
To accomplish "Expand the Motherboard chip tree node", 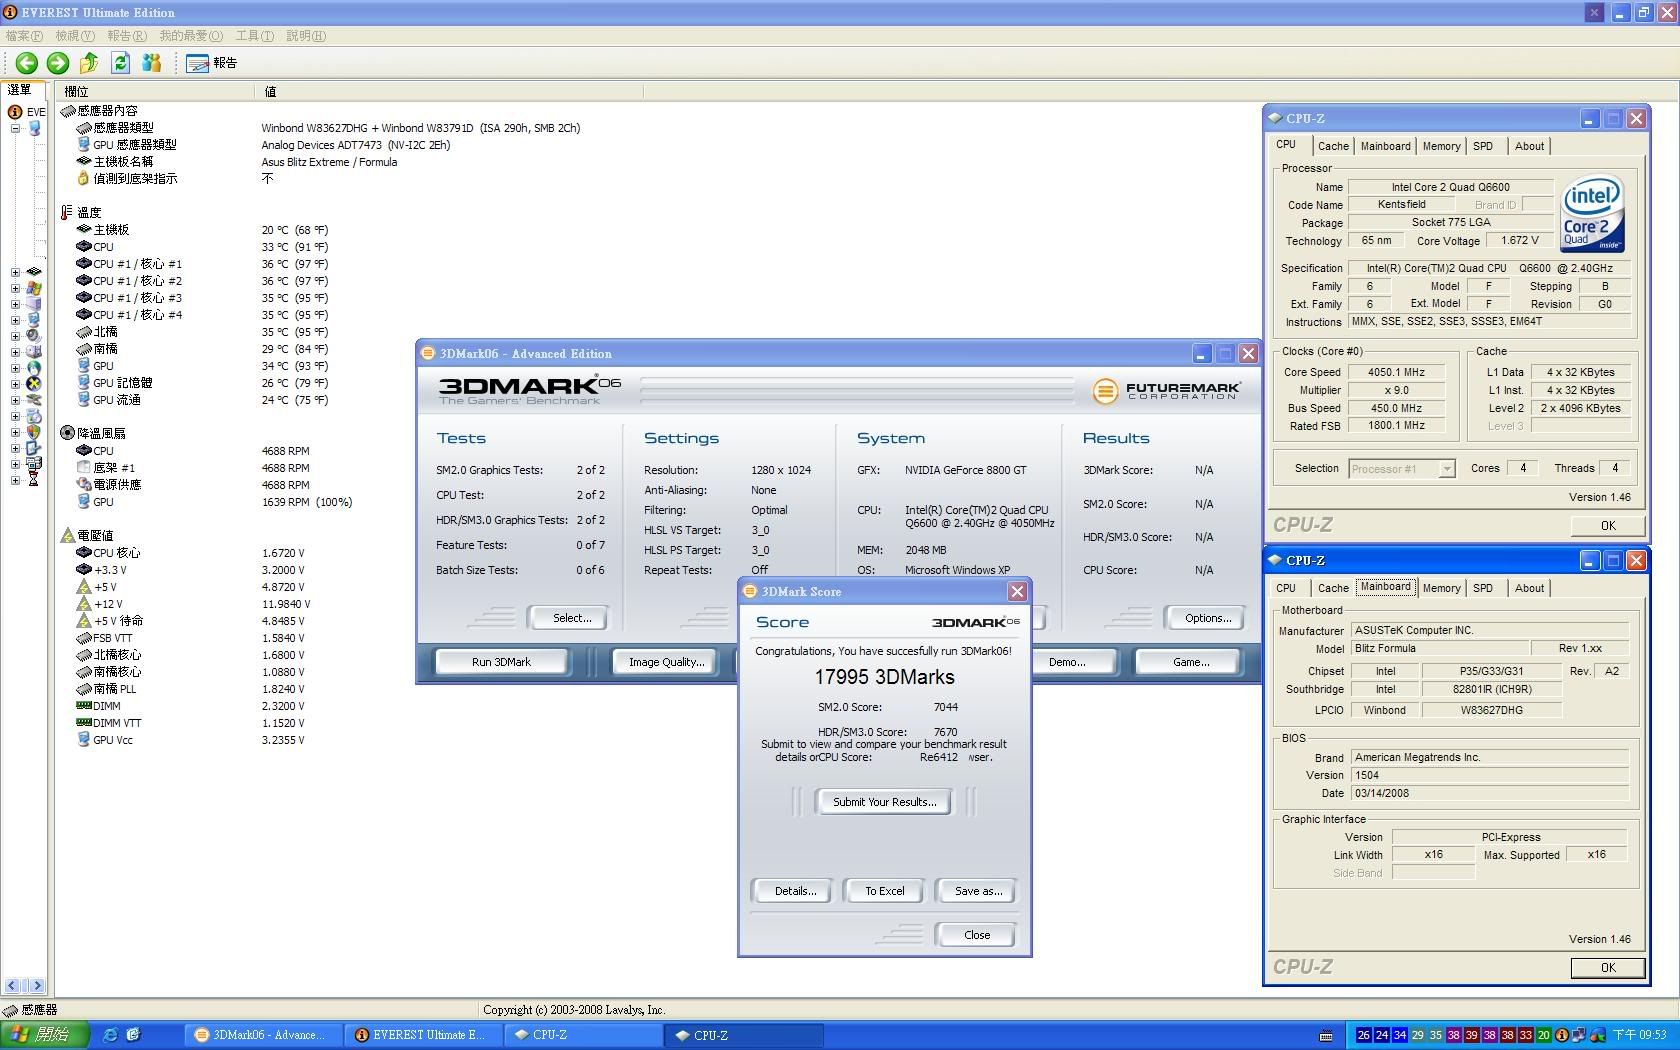I will click(x=15, y=272).
